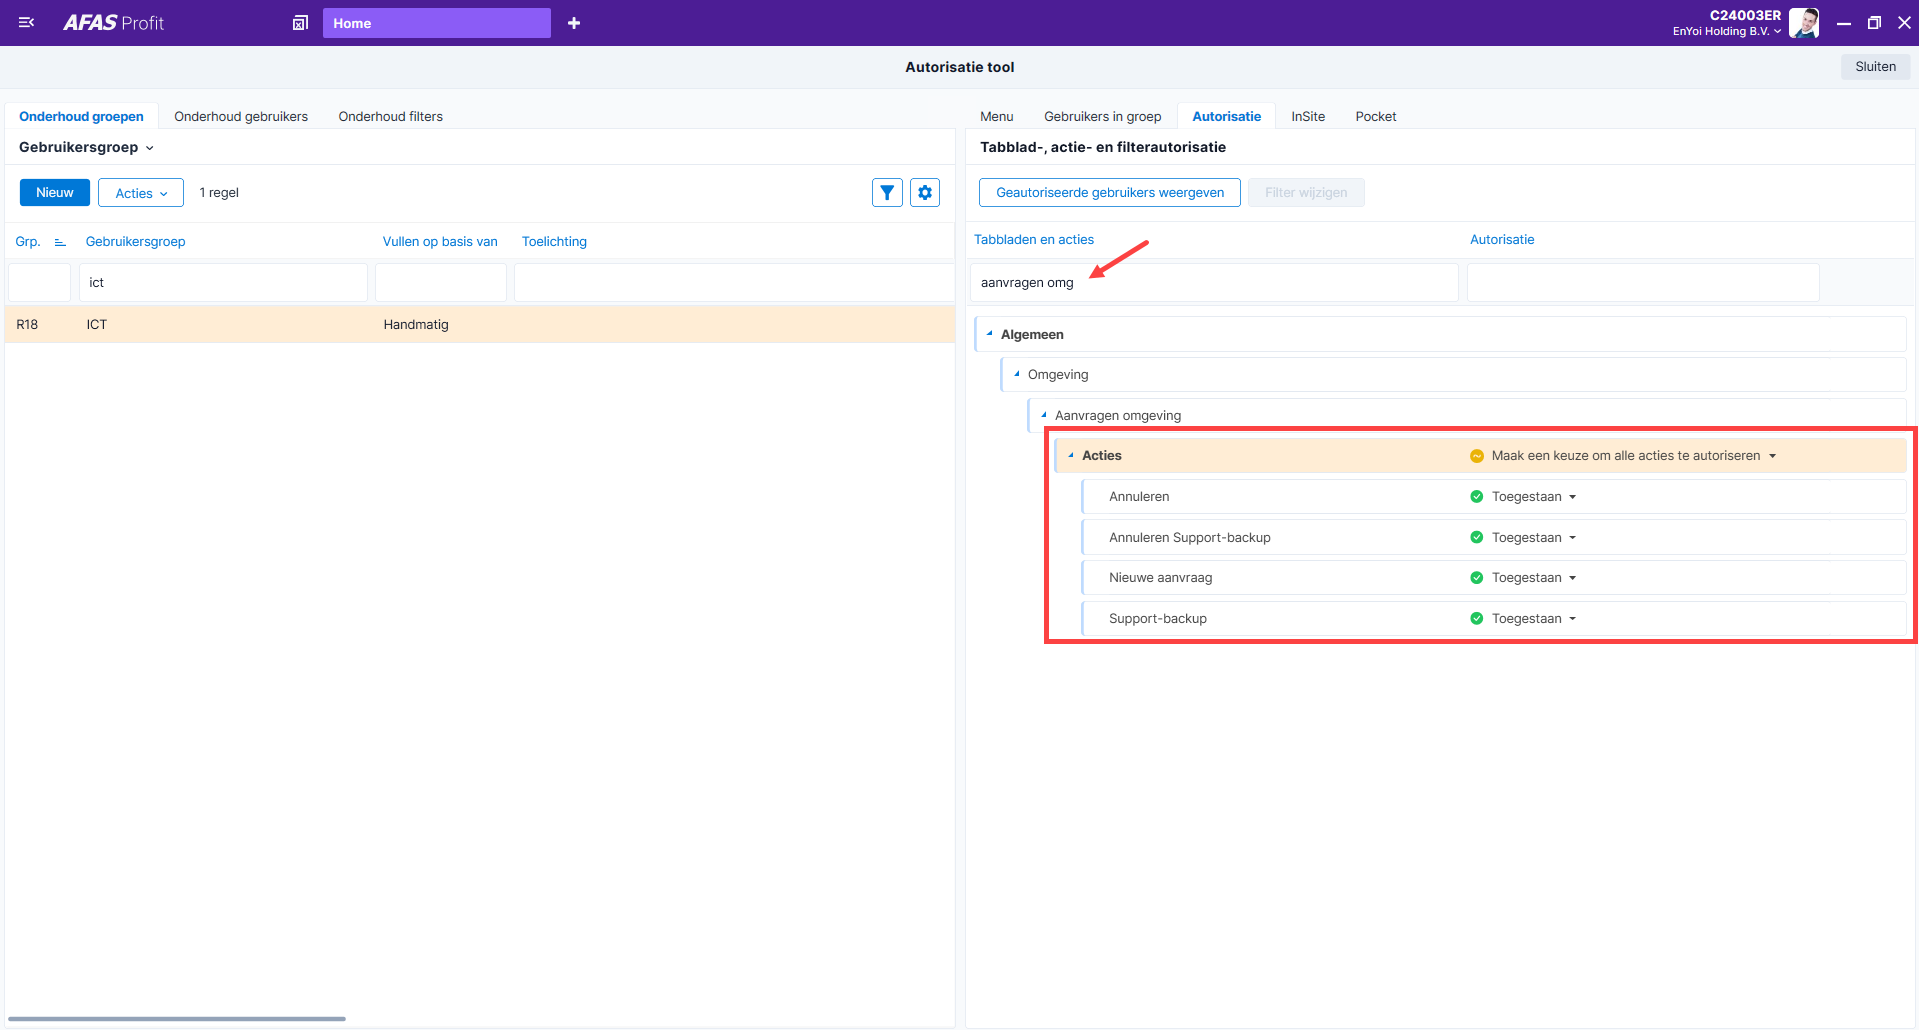Click green check icon on Annuleren row
The height and width of the screenshot is (1030, 1919).
point(1477,497)
